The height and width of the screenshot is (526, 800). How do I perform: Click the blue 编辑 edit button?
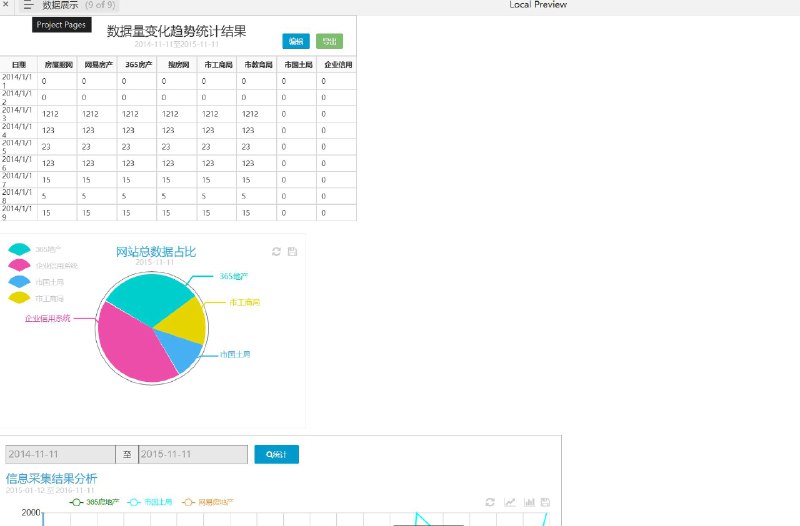click(x=296, y=41)
